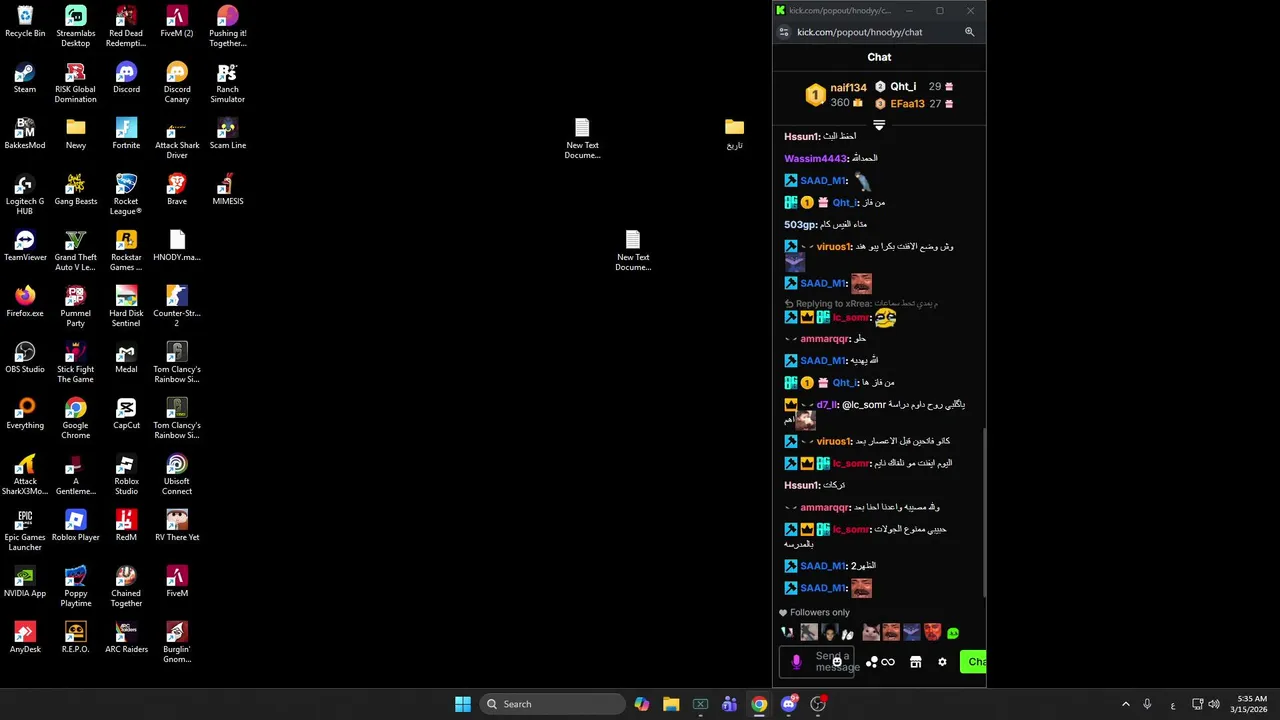The width and height of the screenshot is (1280, 720).
Task: Click the d7_ll username in chat
Action: click(826, 405)
